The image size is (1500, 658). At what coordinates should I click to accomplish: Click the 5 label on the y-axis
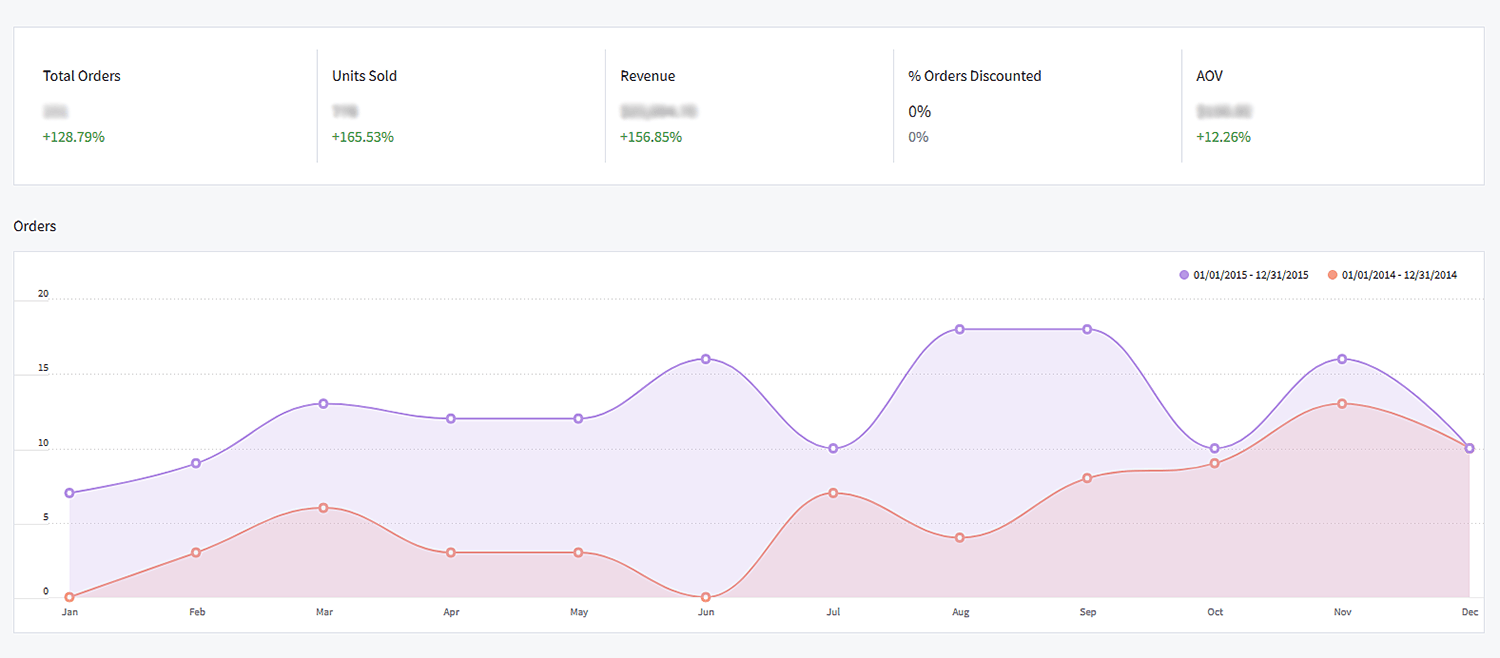click(x=45, y=517)
